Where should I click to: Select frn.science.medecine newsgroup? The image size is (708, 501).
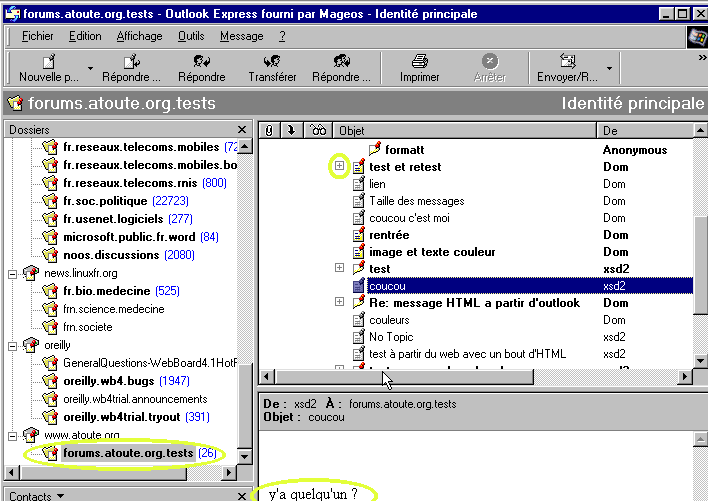(x=114, y=309)
